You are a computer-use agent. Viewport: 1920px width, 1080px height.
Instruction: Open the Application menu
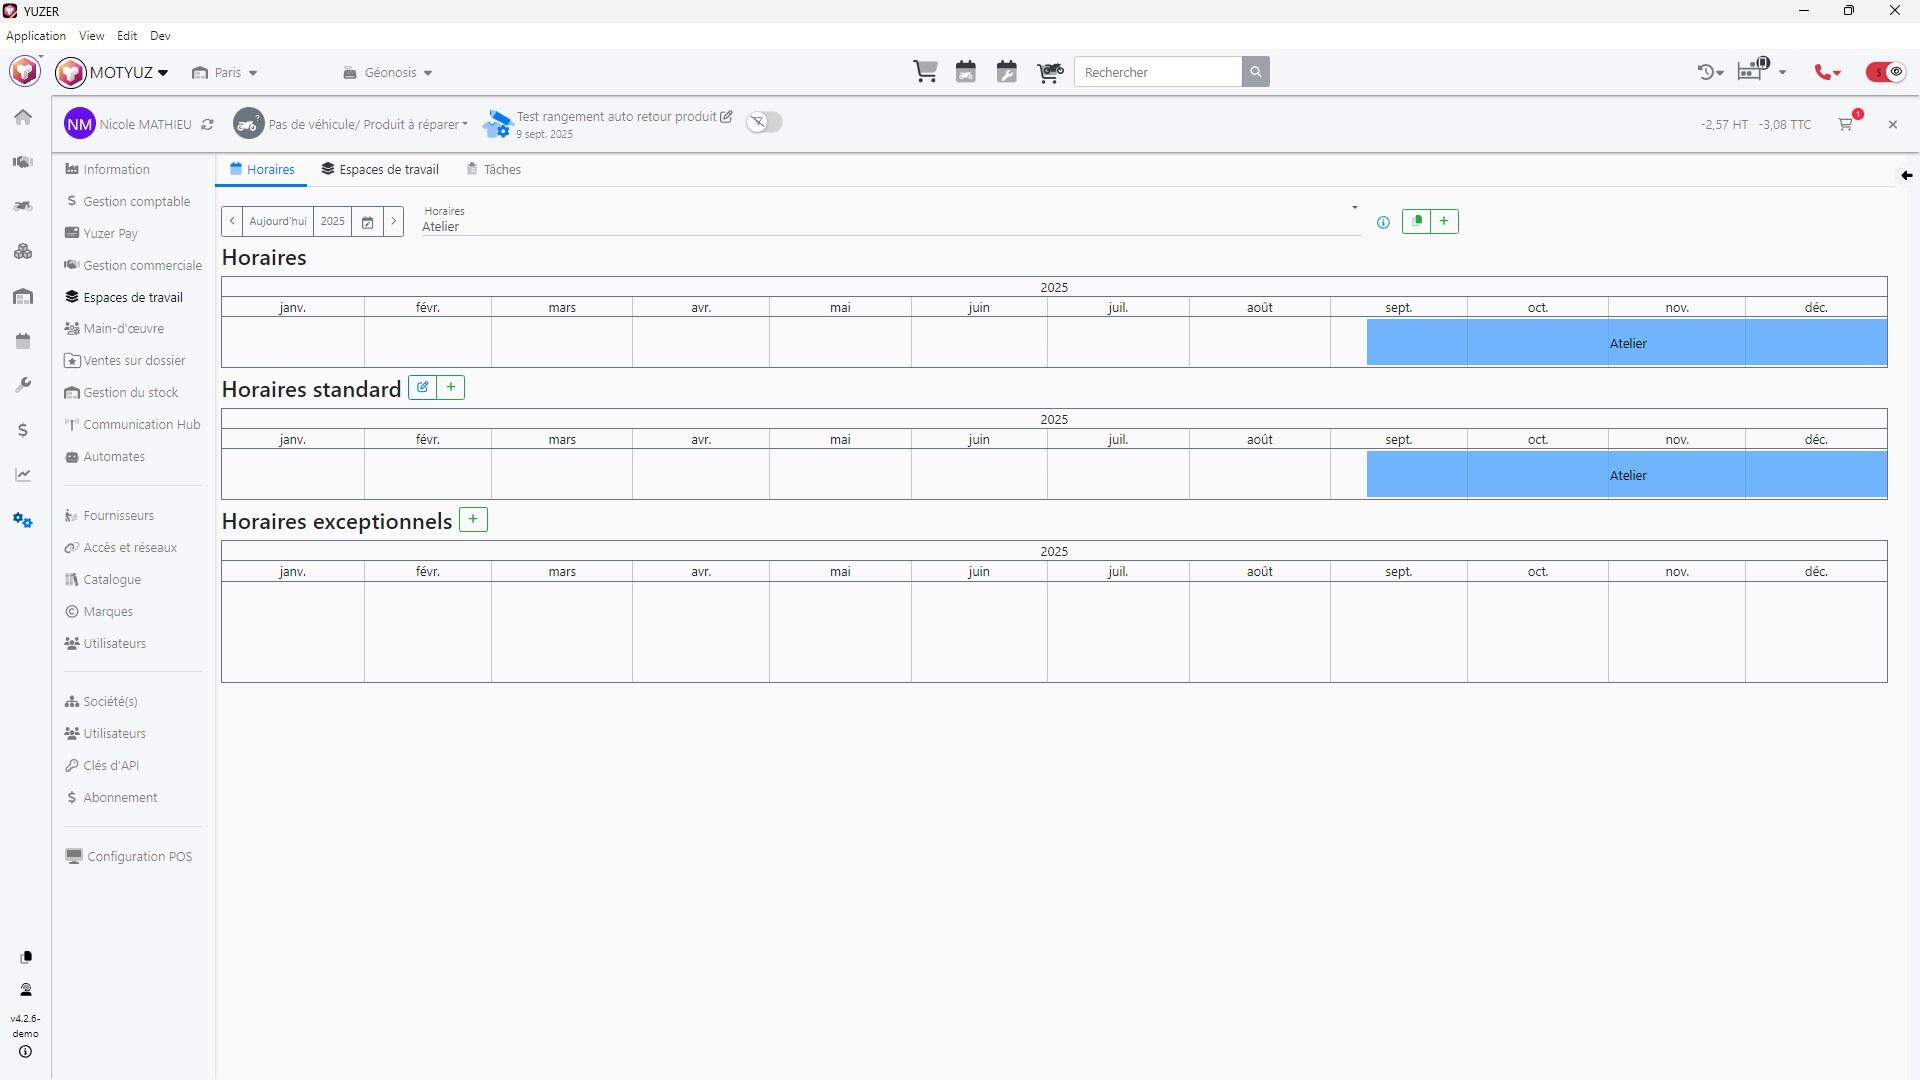36,36
